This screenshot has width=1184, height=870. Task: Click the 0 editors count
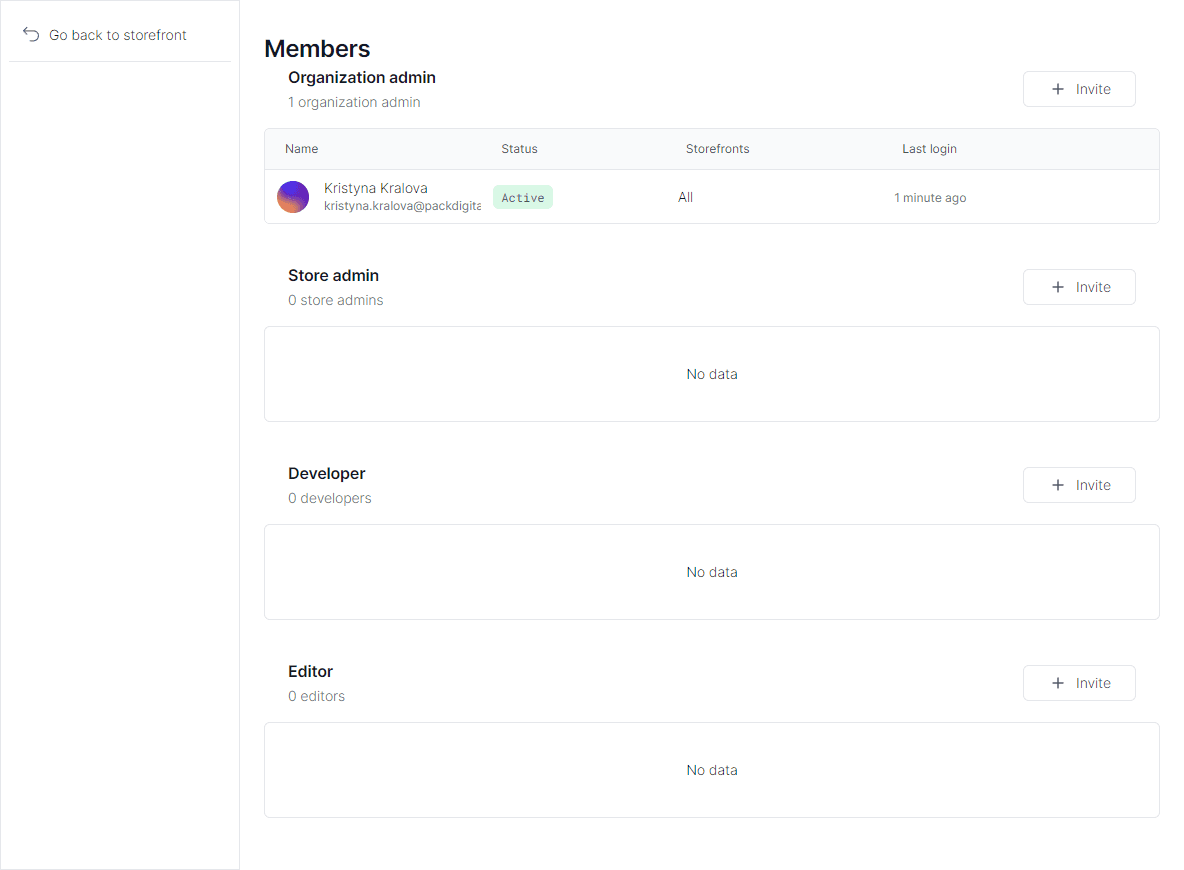coord(316,696)
